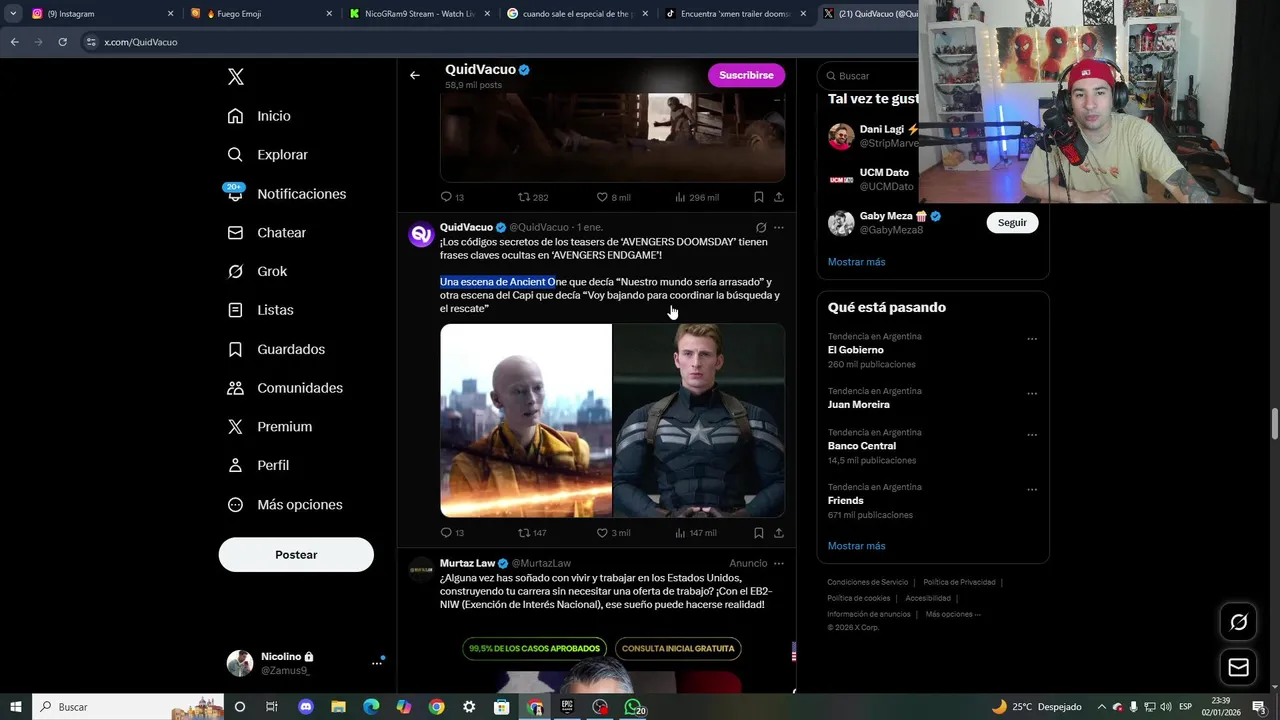Open Perfil in the sidebar

[x=258, y=466]
